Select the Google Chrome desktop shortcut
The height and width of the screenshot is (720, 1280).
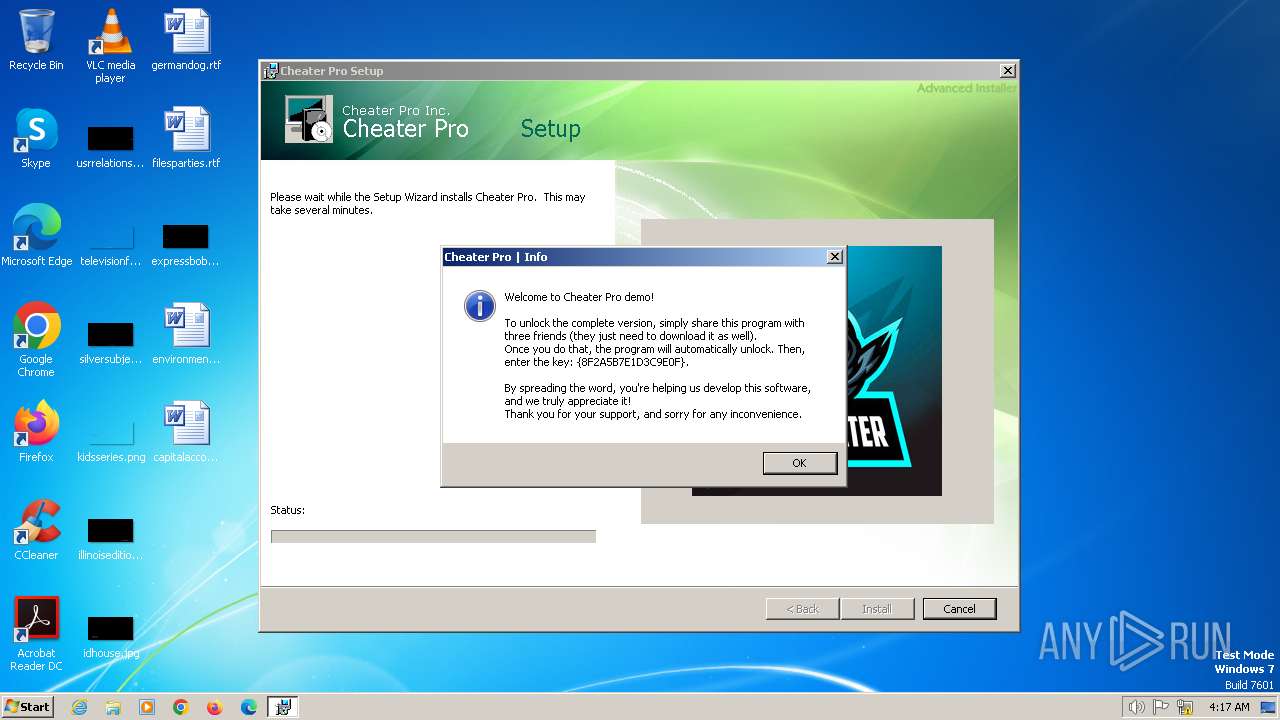36,340
